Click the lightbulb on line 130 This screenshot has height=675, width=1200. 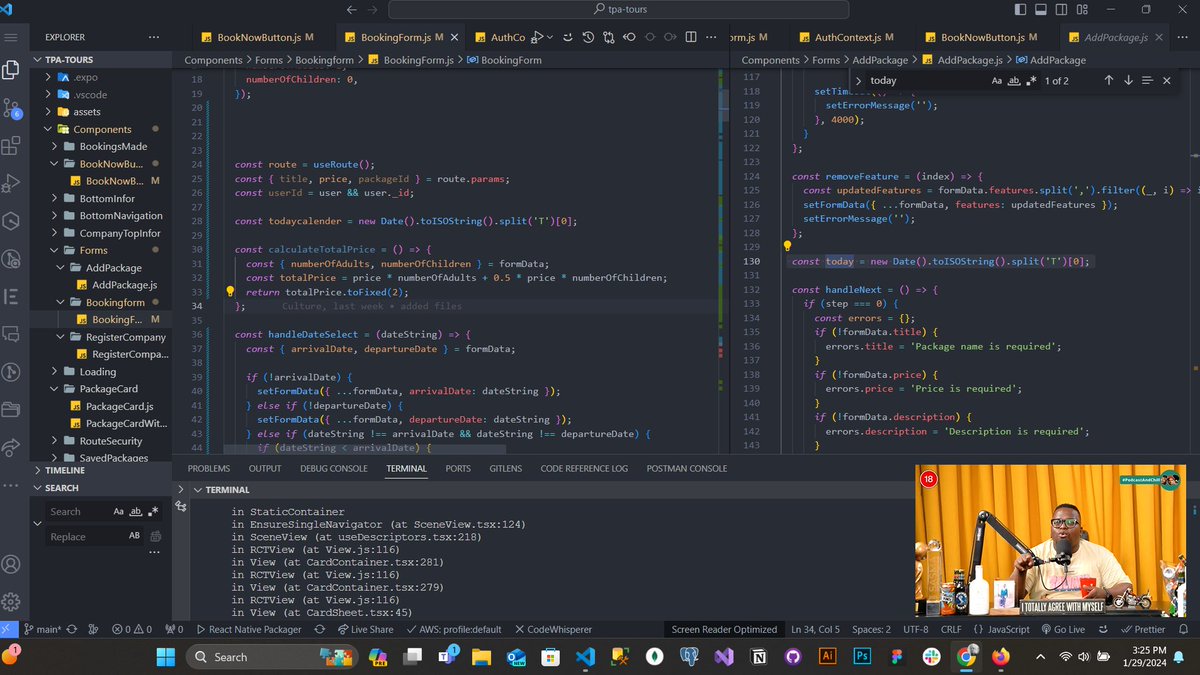787,246
